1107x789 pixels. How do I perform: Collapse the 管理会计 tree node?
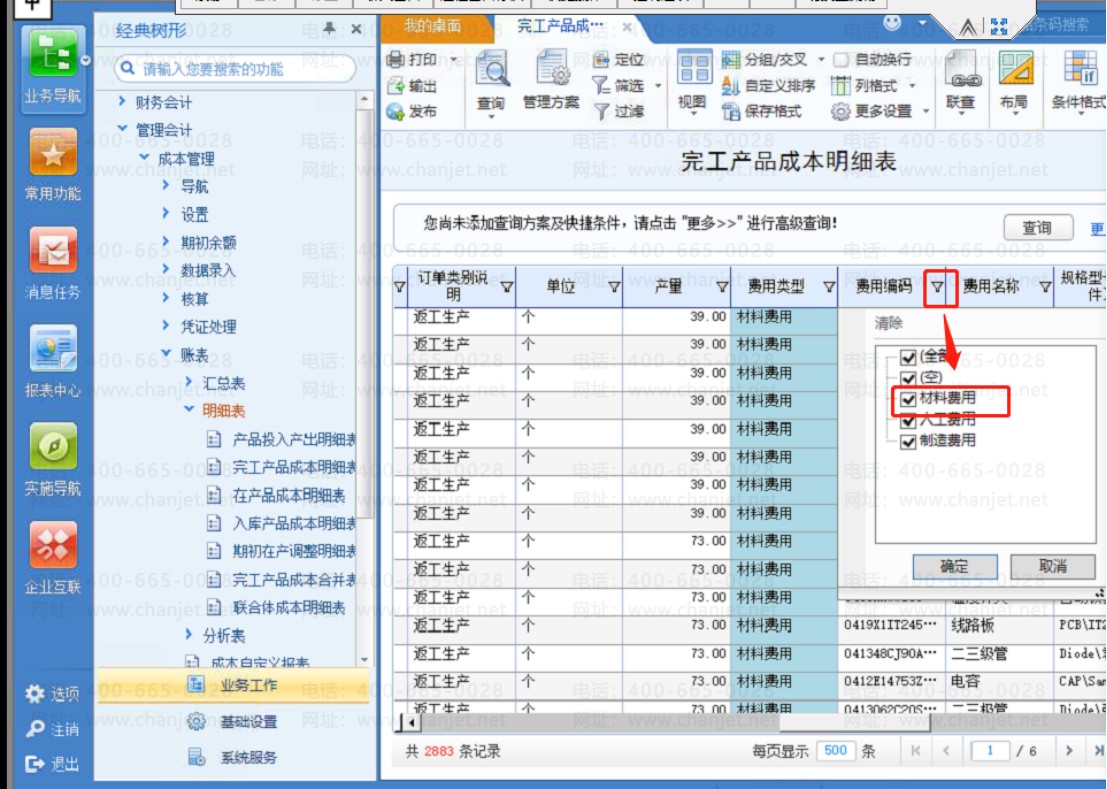pos(122,128)
